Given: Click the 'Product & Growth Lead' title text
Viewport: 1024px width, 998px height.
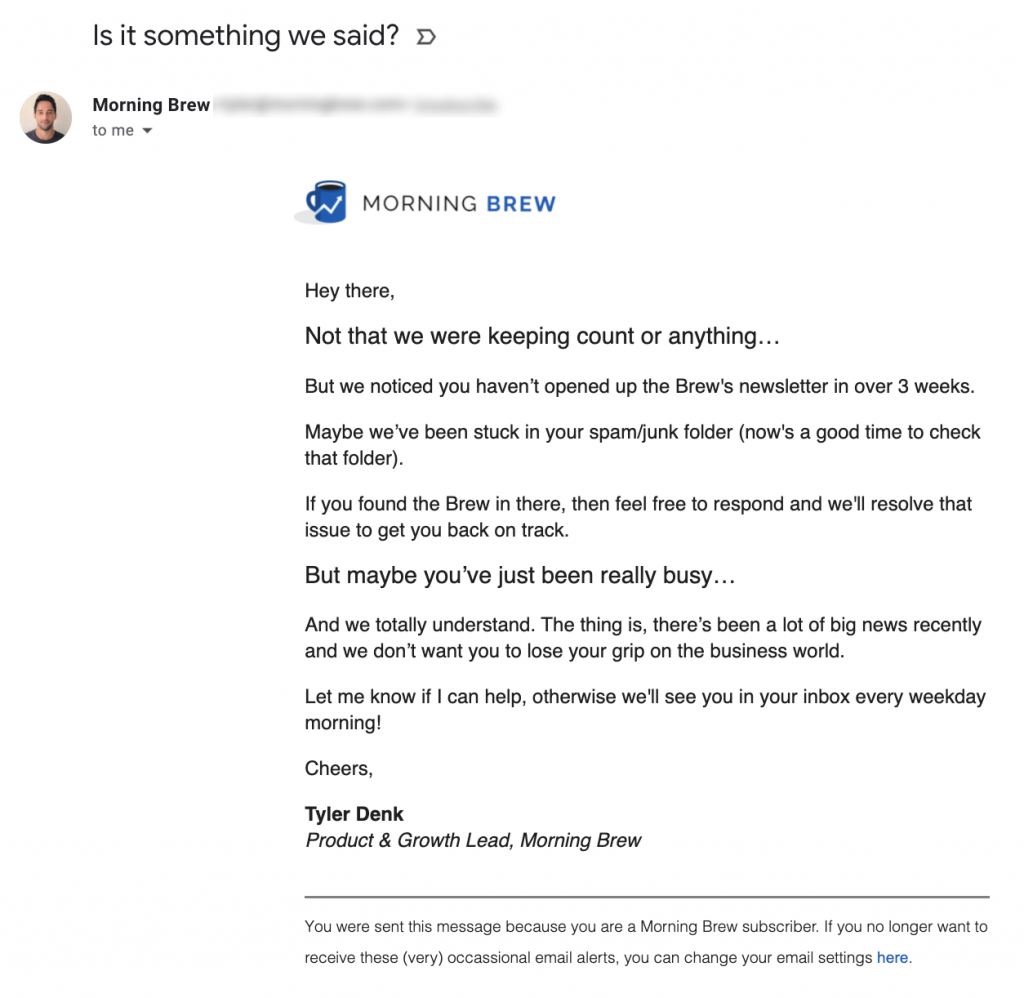Looking at the screenshot, I should pyautogui.click(x=472, y=841).
